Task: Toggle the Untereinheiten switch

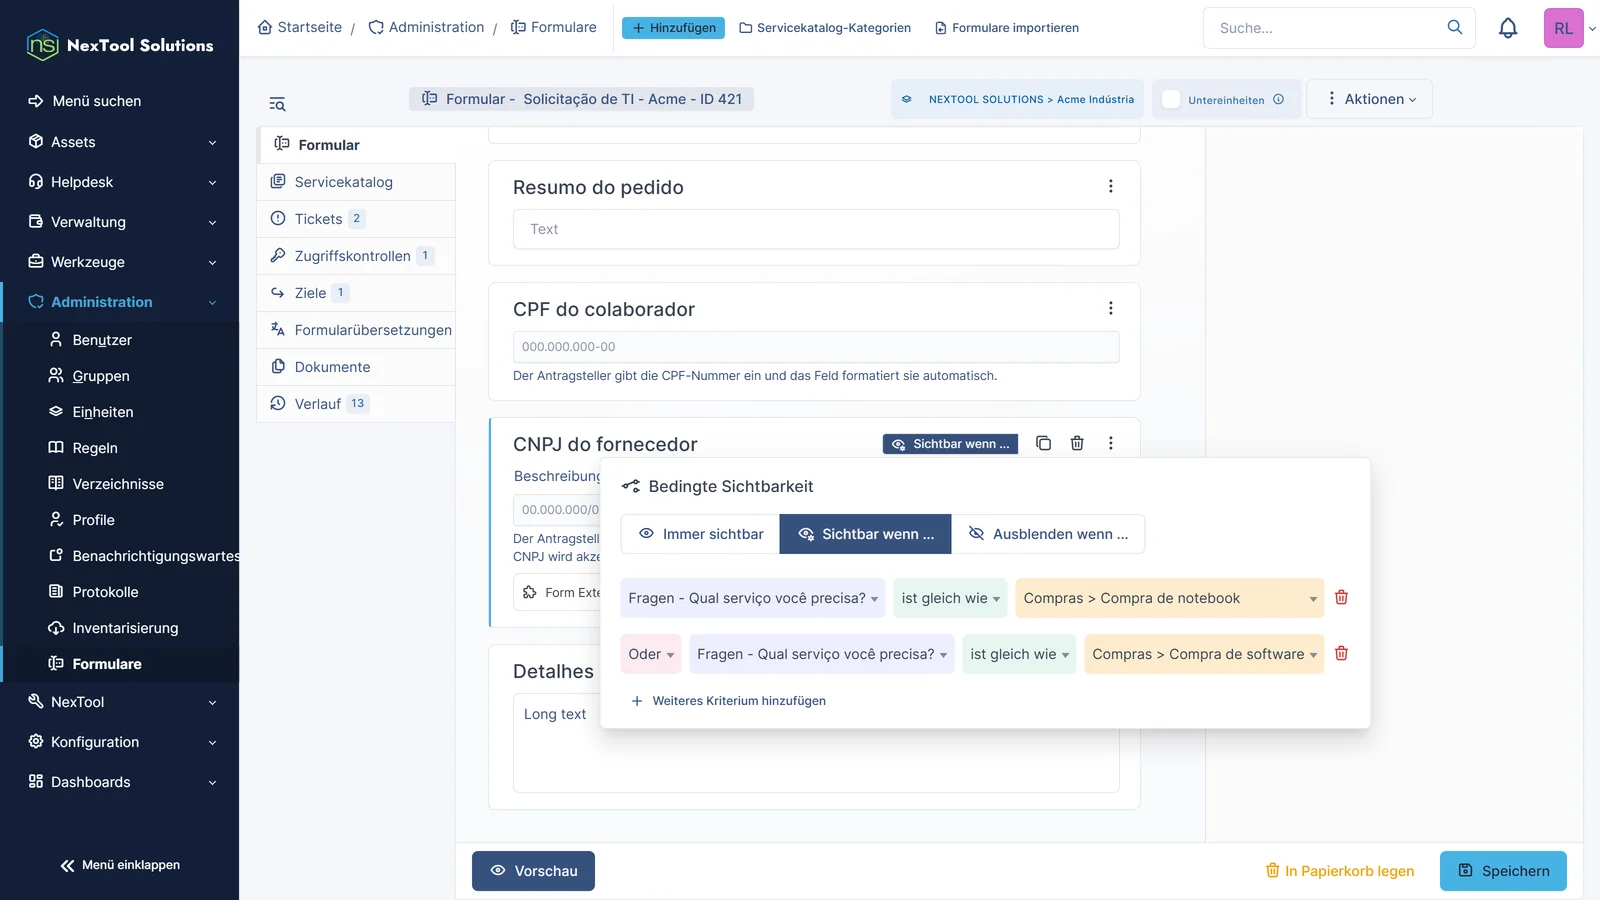Action: [1171, 99]
